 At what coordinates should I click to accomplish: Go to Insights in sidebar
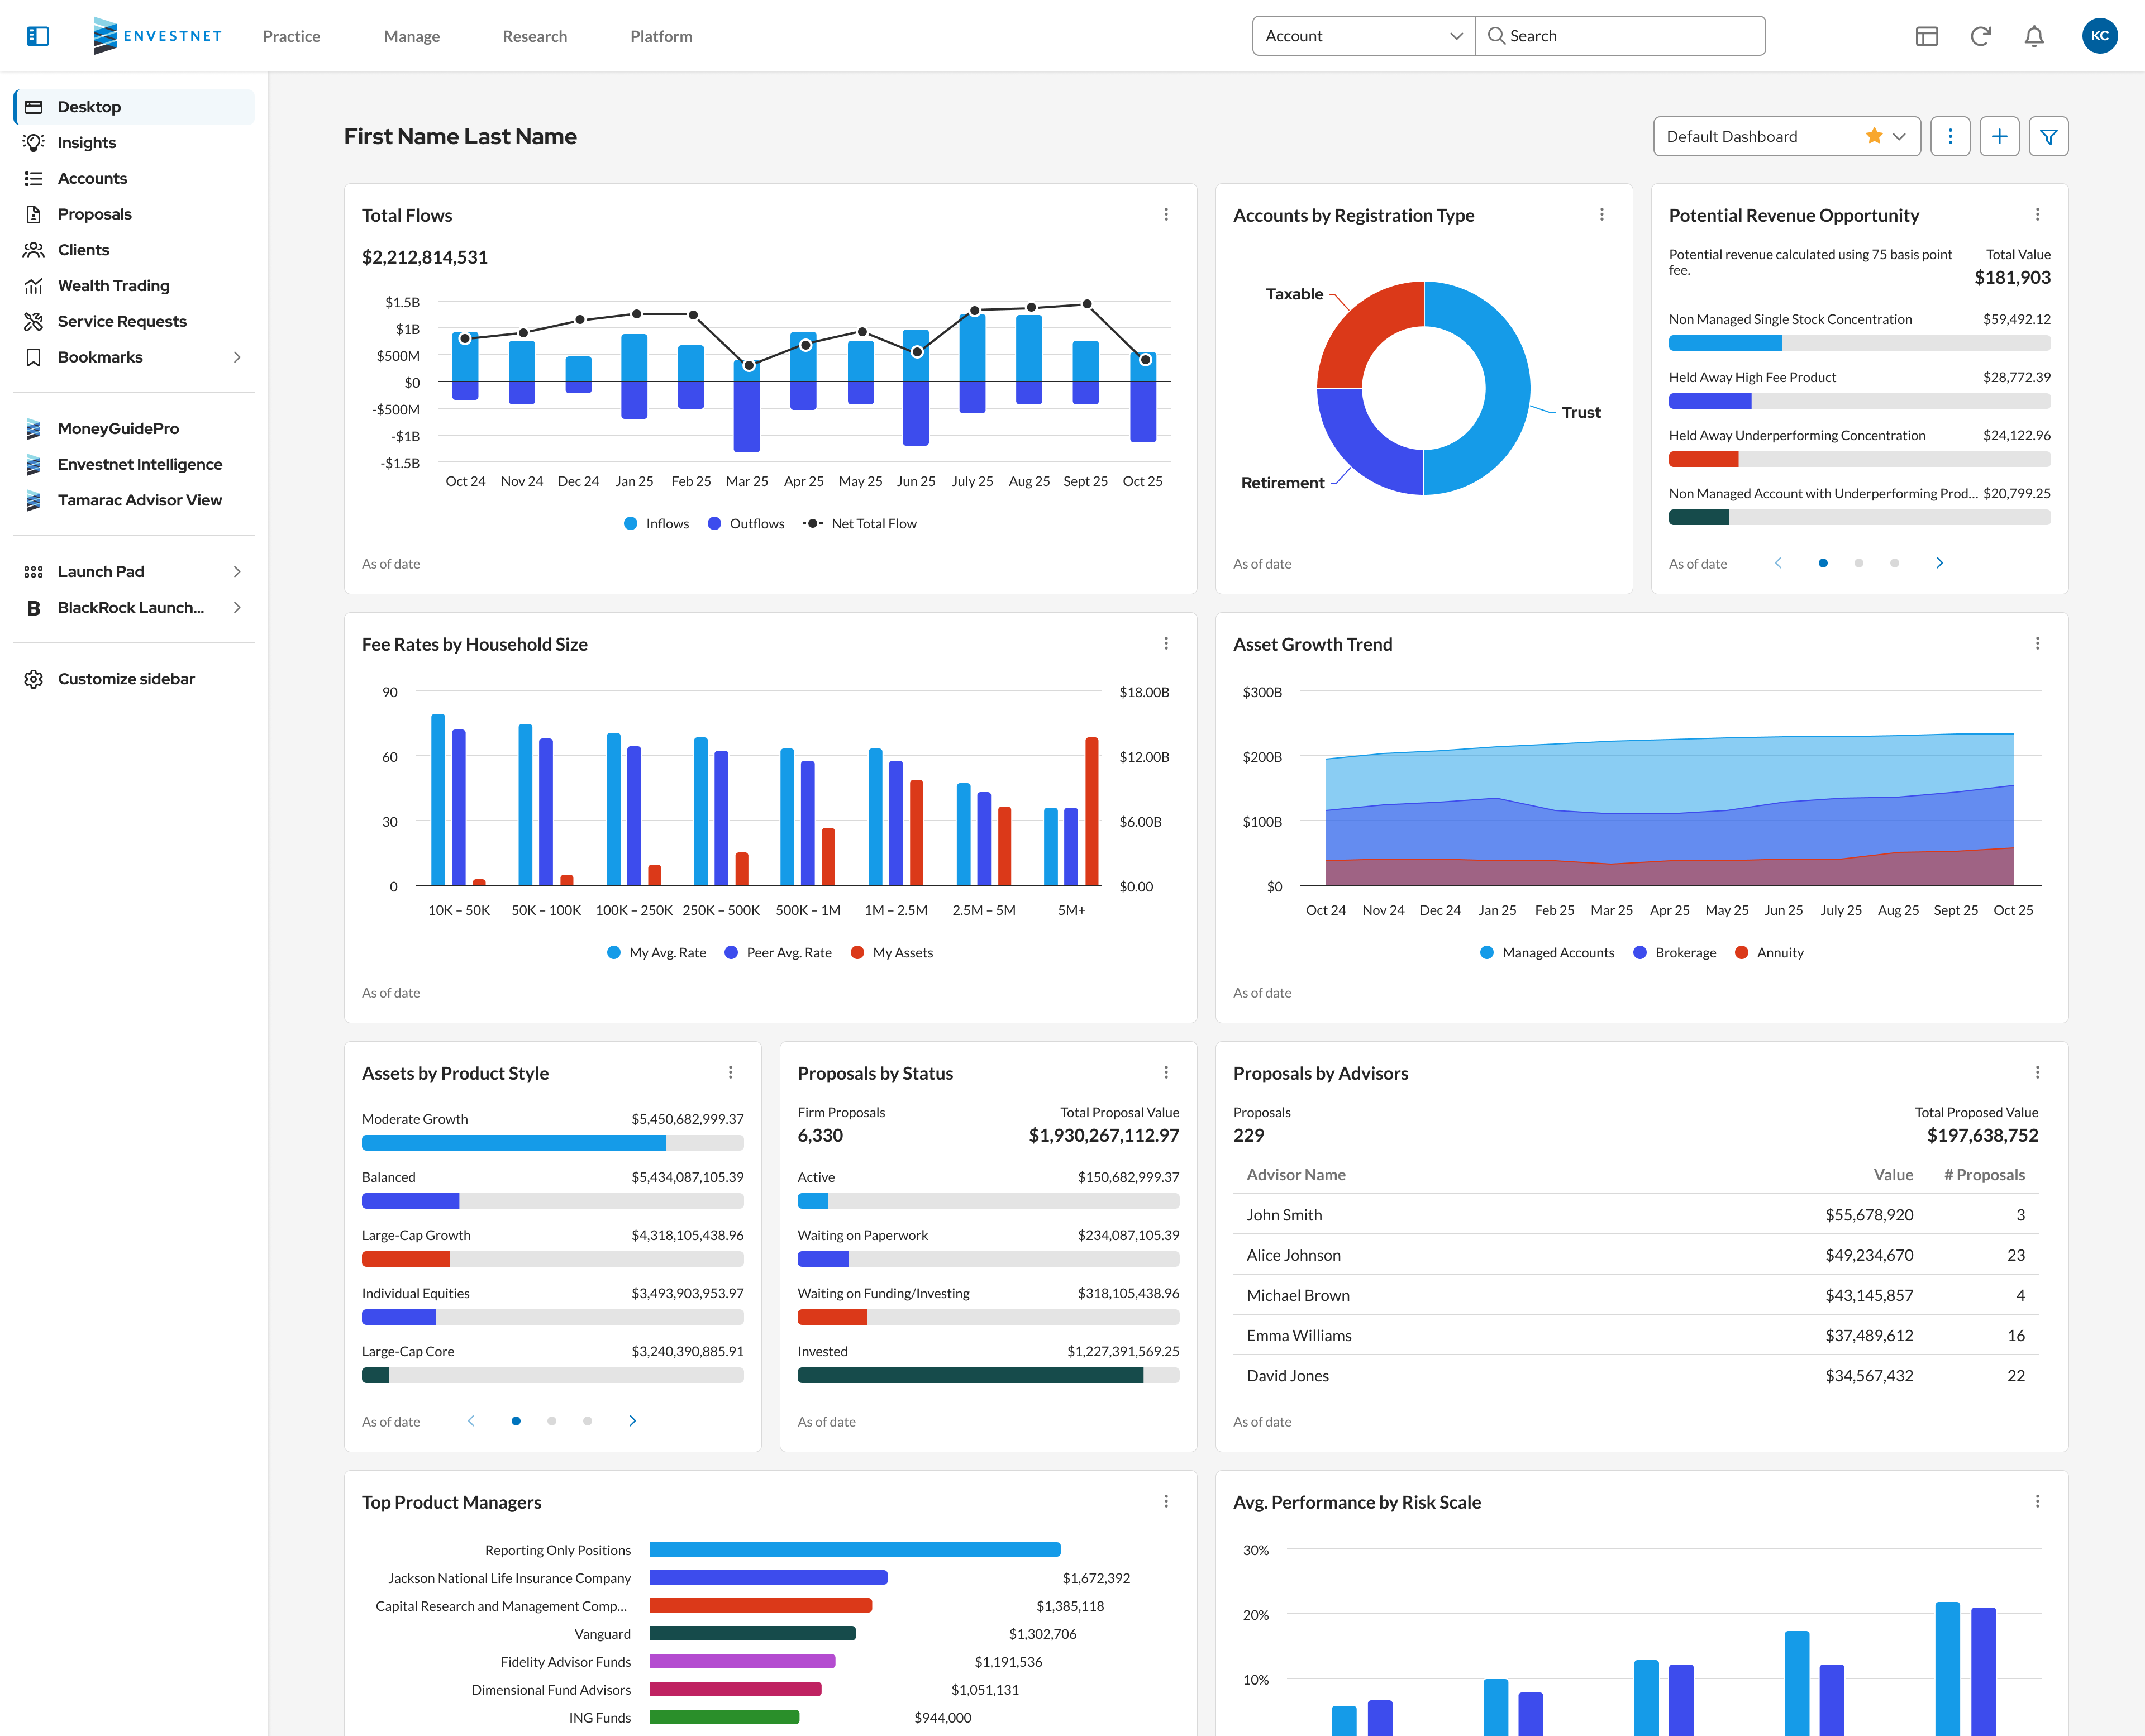pyautogui.click(x=133, y=143)
